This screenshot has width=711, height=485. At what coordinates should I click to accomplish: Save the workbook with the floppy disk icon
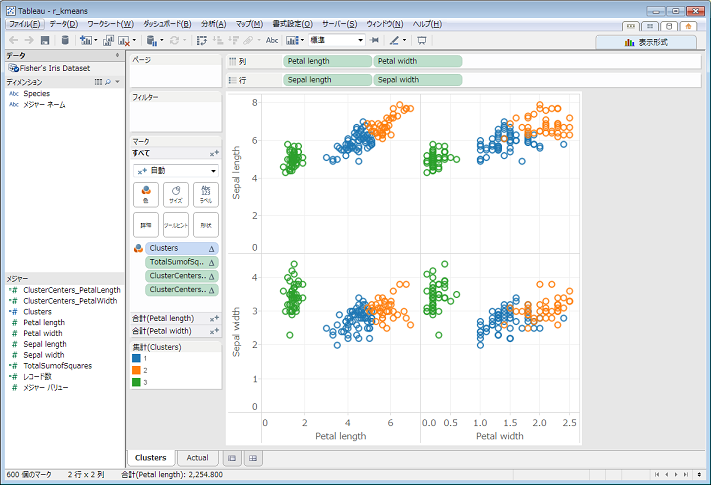pyautogui.click(x=45, y=40)
